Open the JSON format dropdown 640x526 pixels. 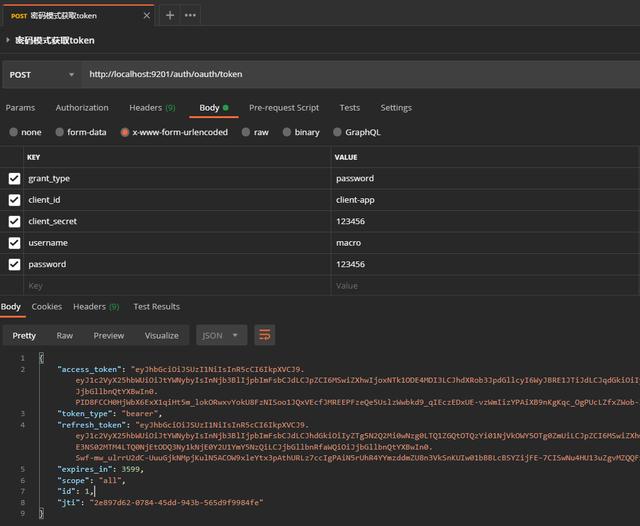coord(221,336)
